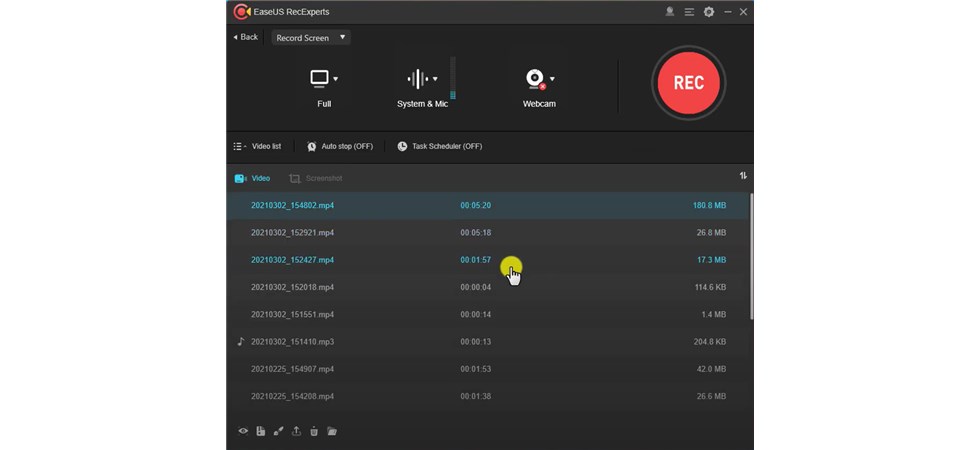Click the 00:01:38 duration value
The image size is (980, 450).
pyautogui.click(x=476, y=396)
